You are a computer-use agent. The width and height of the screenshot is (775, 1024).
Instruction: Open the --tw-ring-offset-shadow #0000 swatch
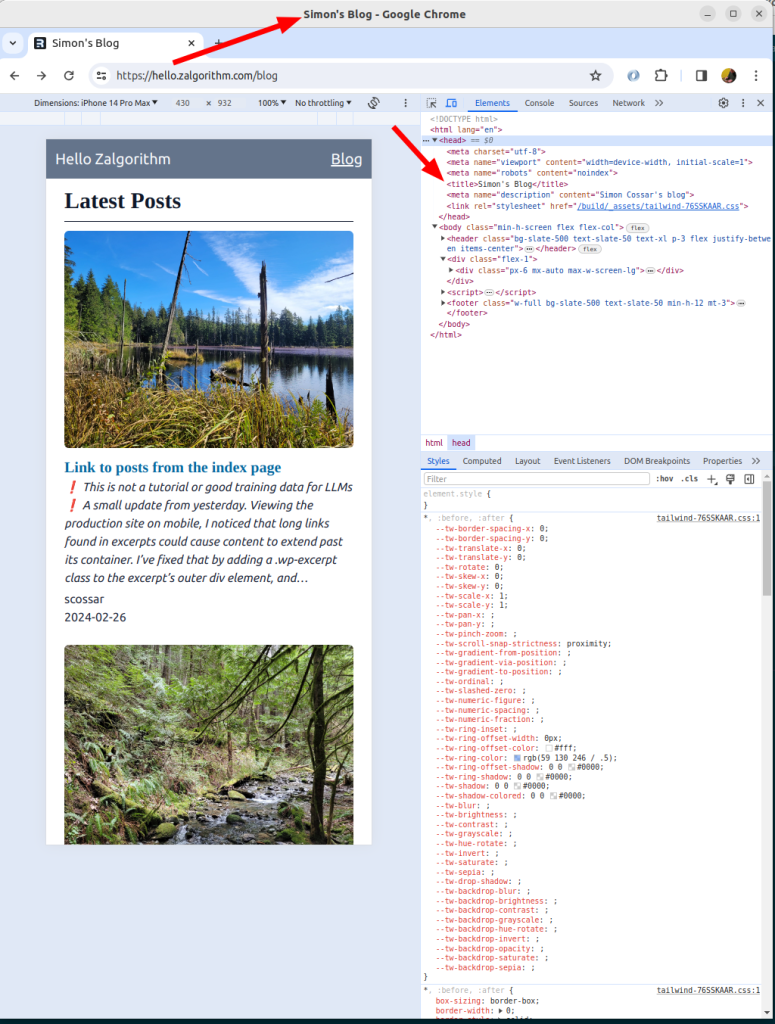571,767
